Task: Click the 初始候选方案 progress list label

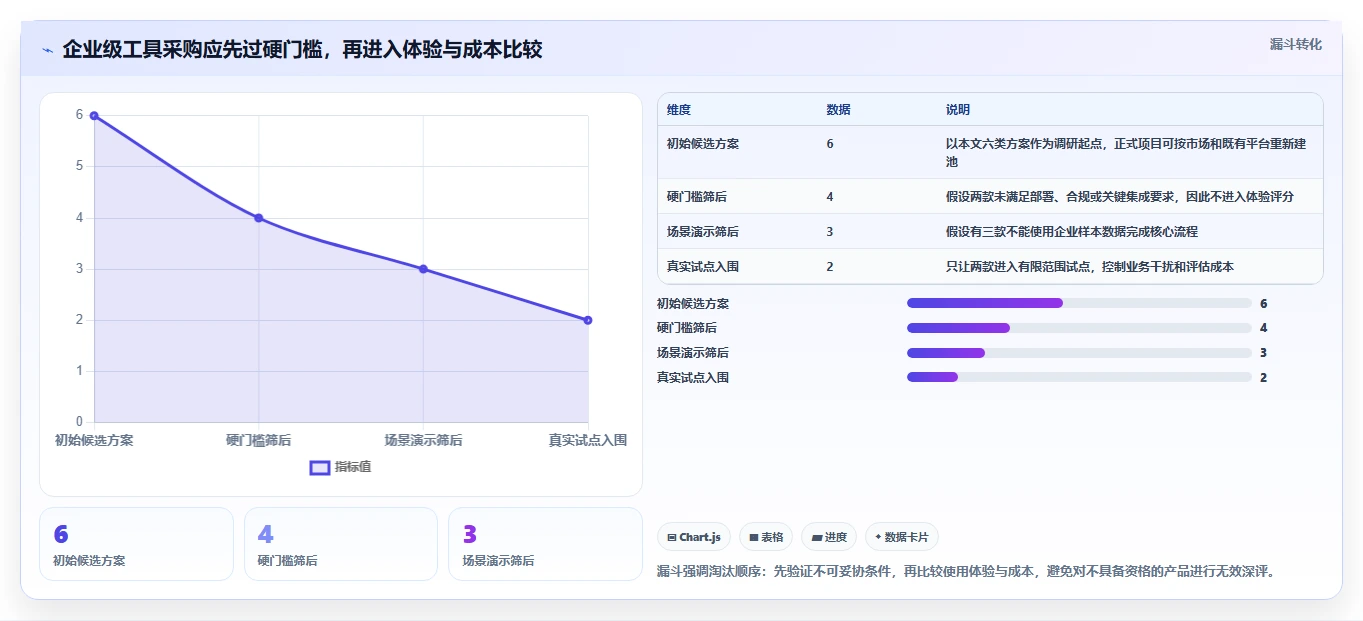Action: 693,303
